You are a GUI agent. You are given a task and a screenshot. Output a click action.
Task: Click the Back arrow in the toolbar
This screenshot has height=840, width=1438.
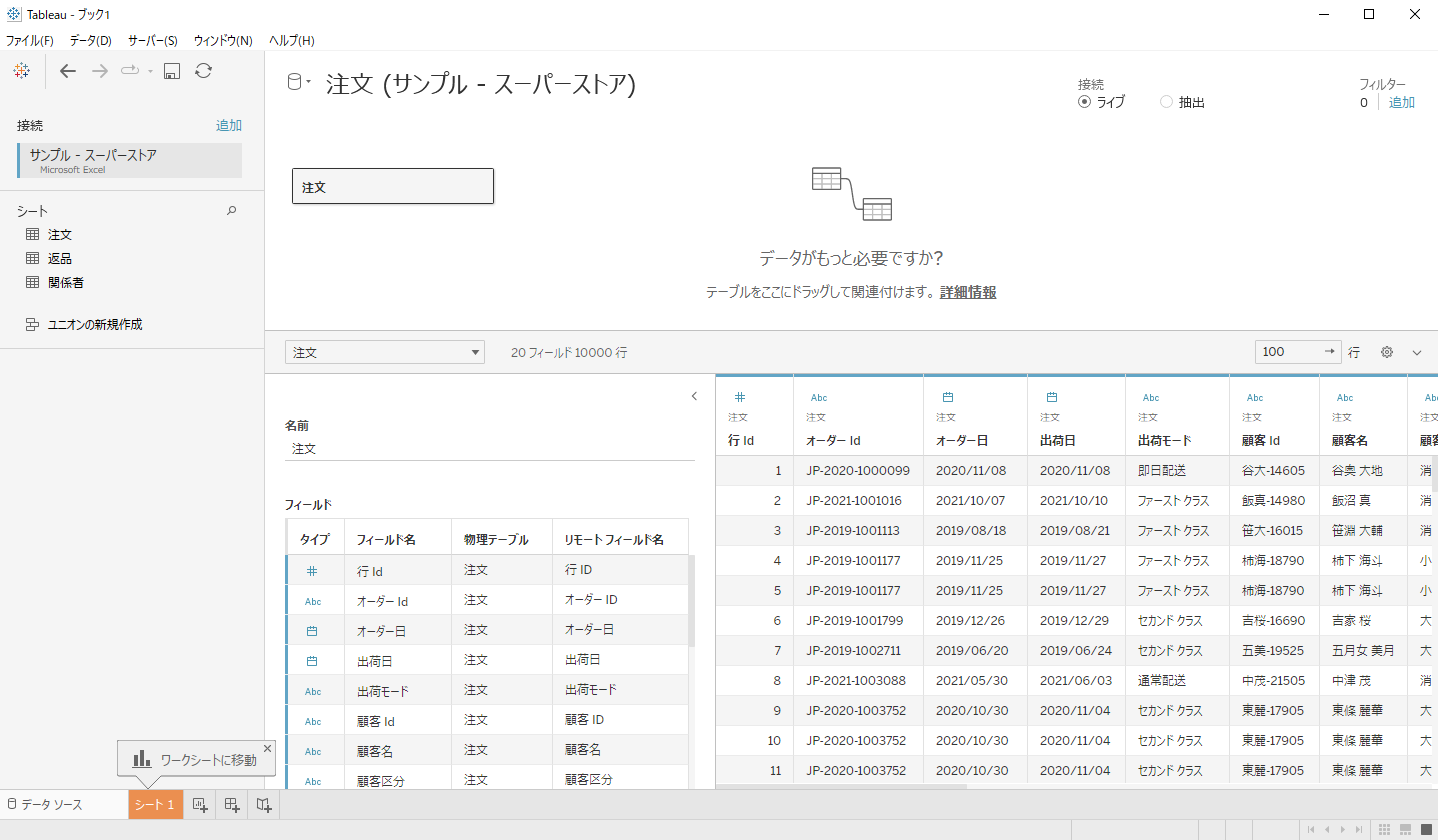click(x=68, y=71)
